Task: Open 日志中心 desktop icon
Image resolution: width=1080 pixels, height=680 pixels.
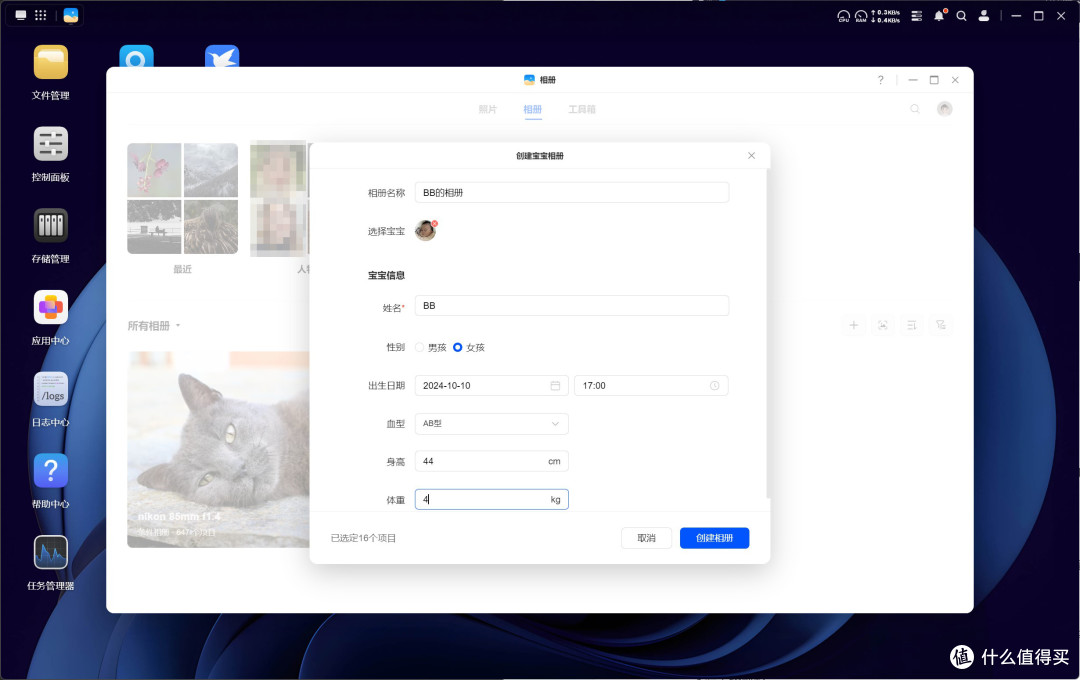Action: (x=50, y=389)
